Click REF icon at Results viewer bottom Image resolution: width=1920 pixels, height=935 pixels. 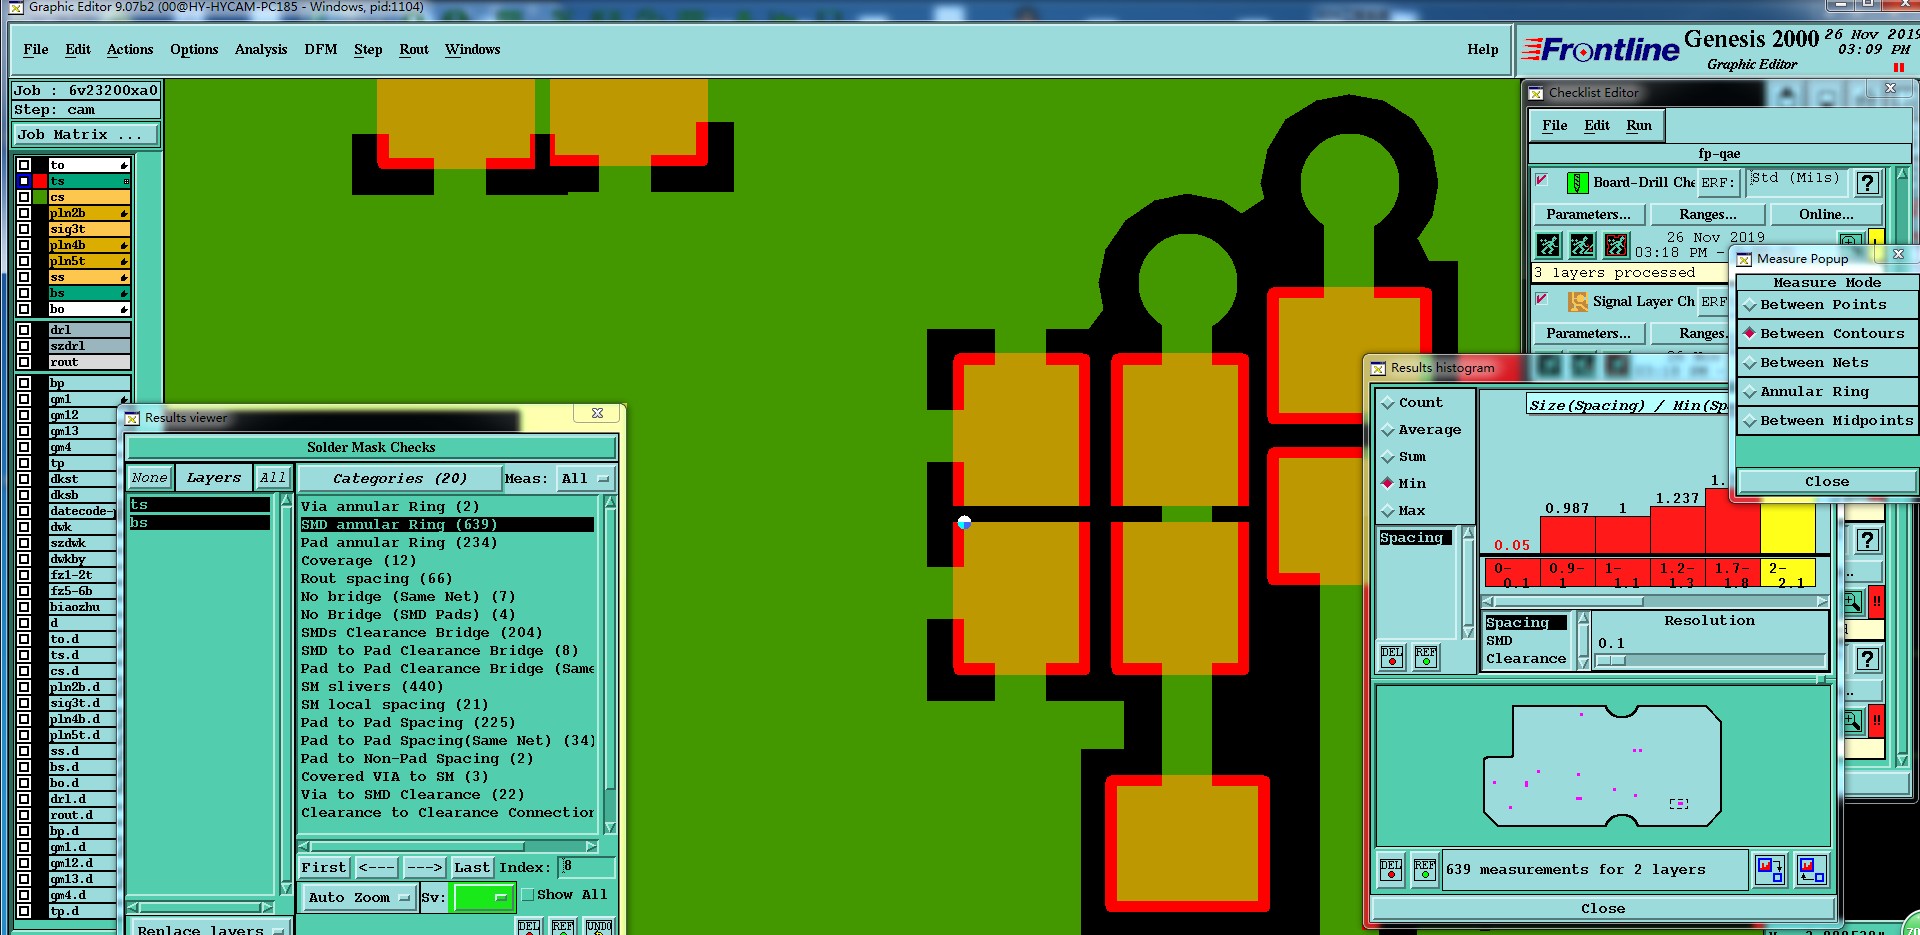click(563, 927)
